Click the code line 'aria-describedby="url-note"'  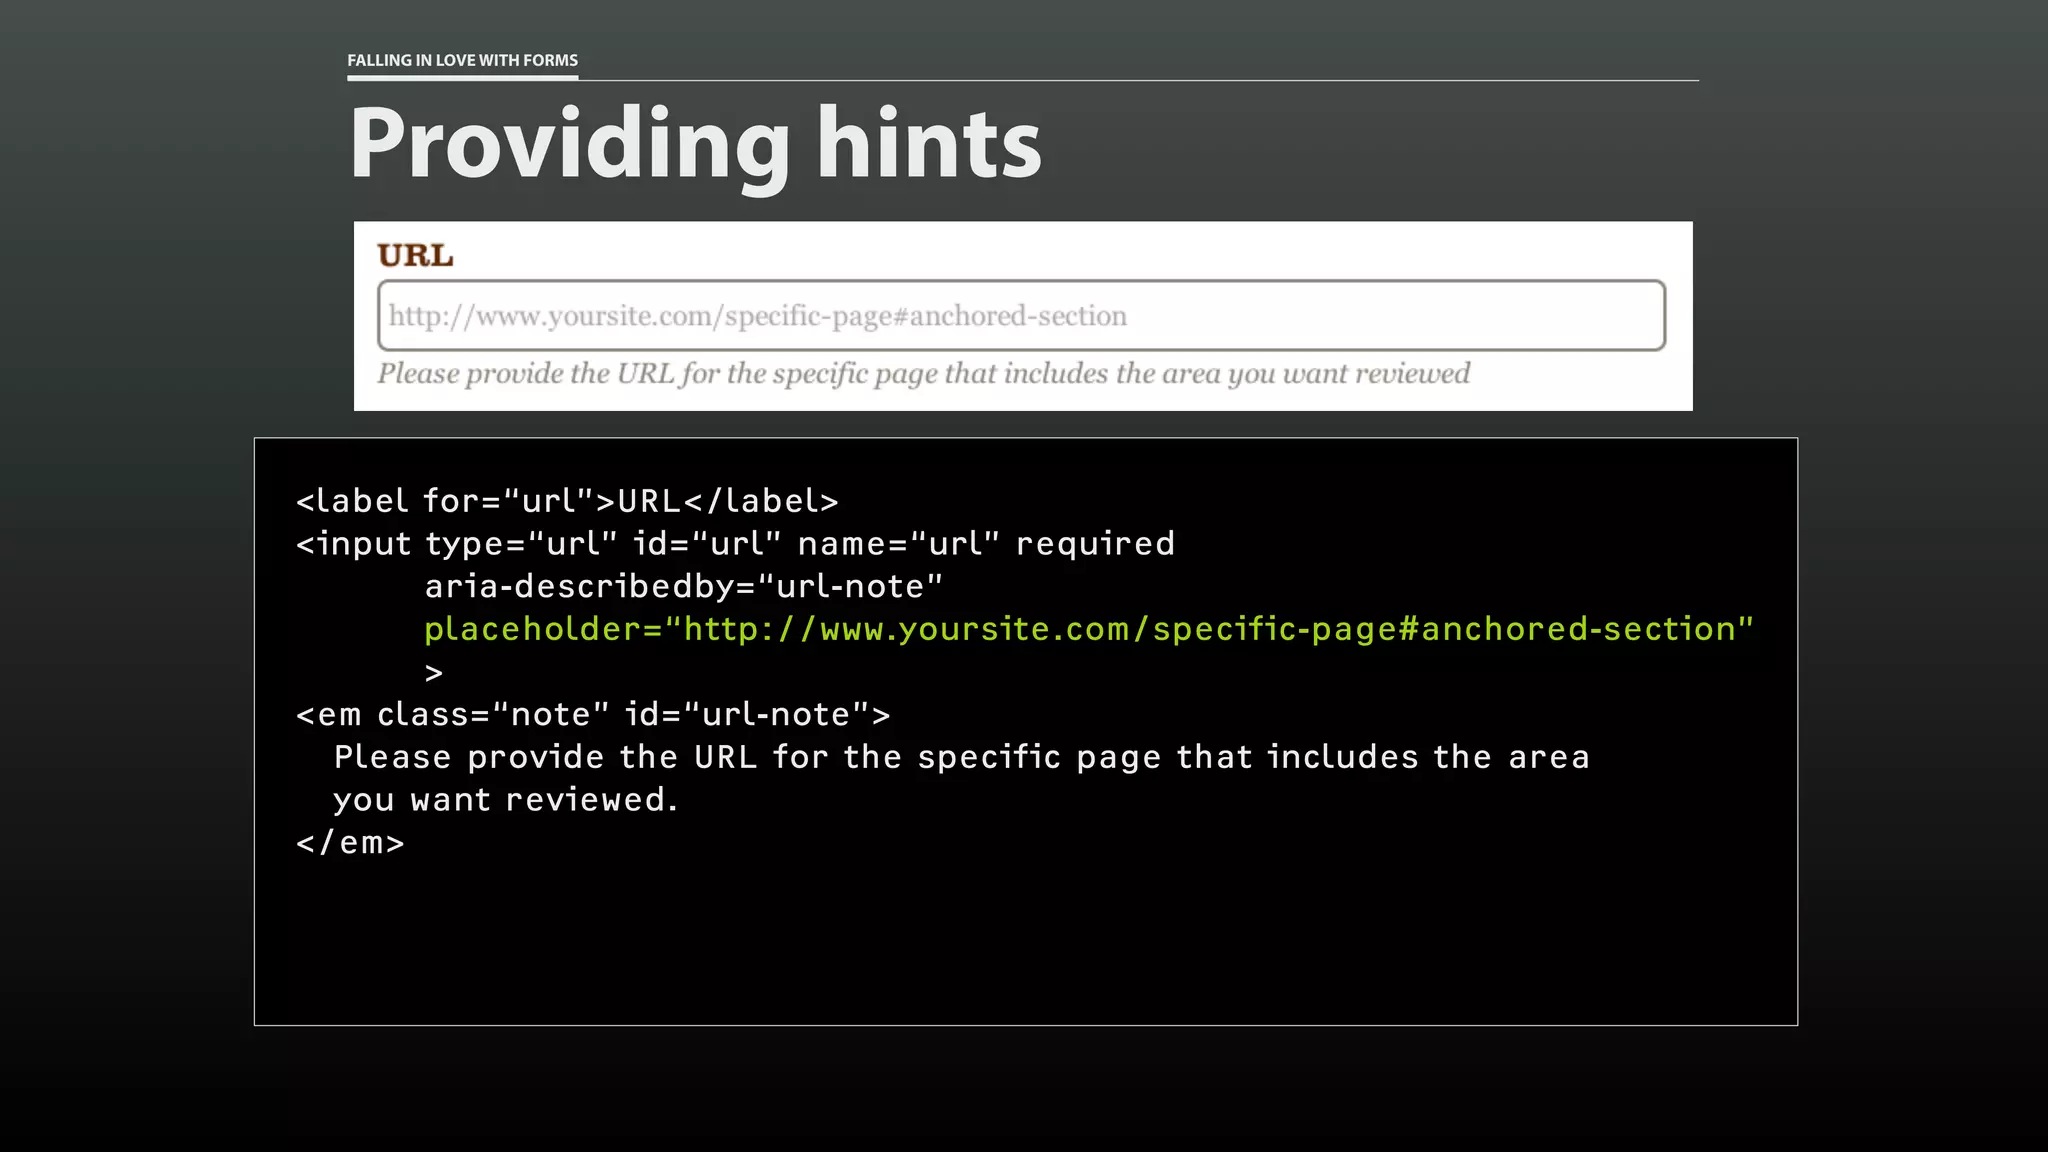[684, 587]
